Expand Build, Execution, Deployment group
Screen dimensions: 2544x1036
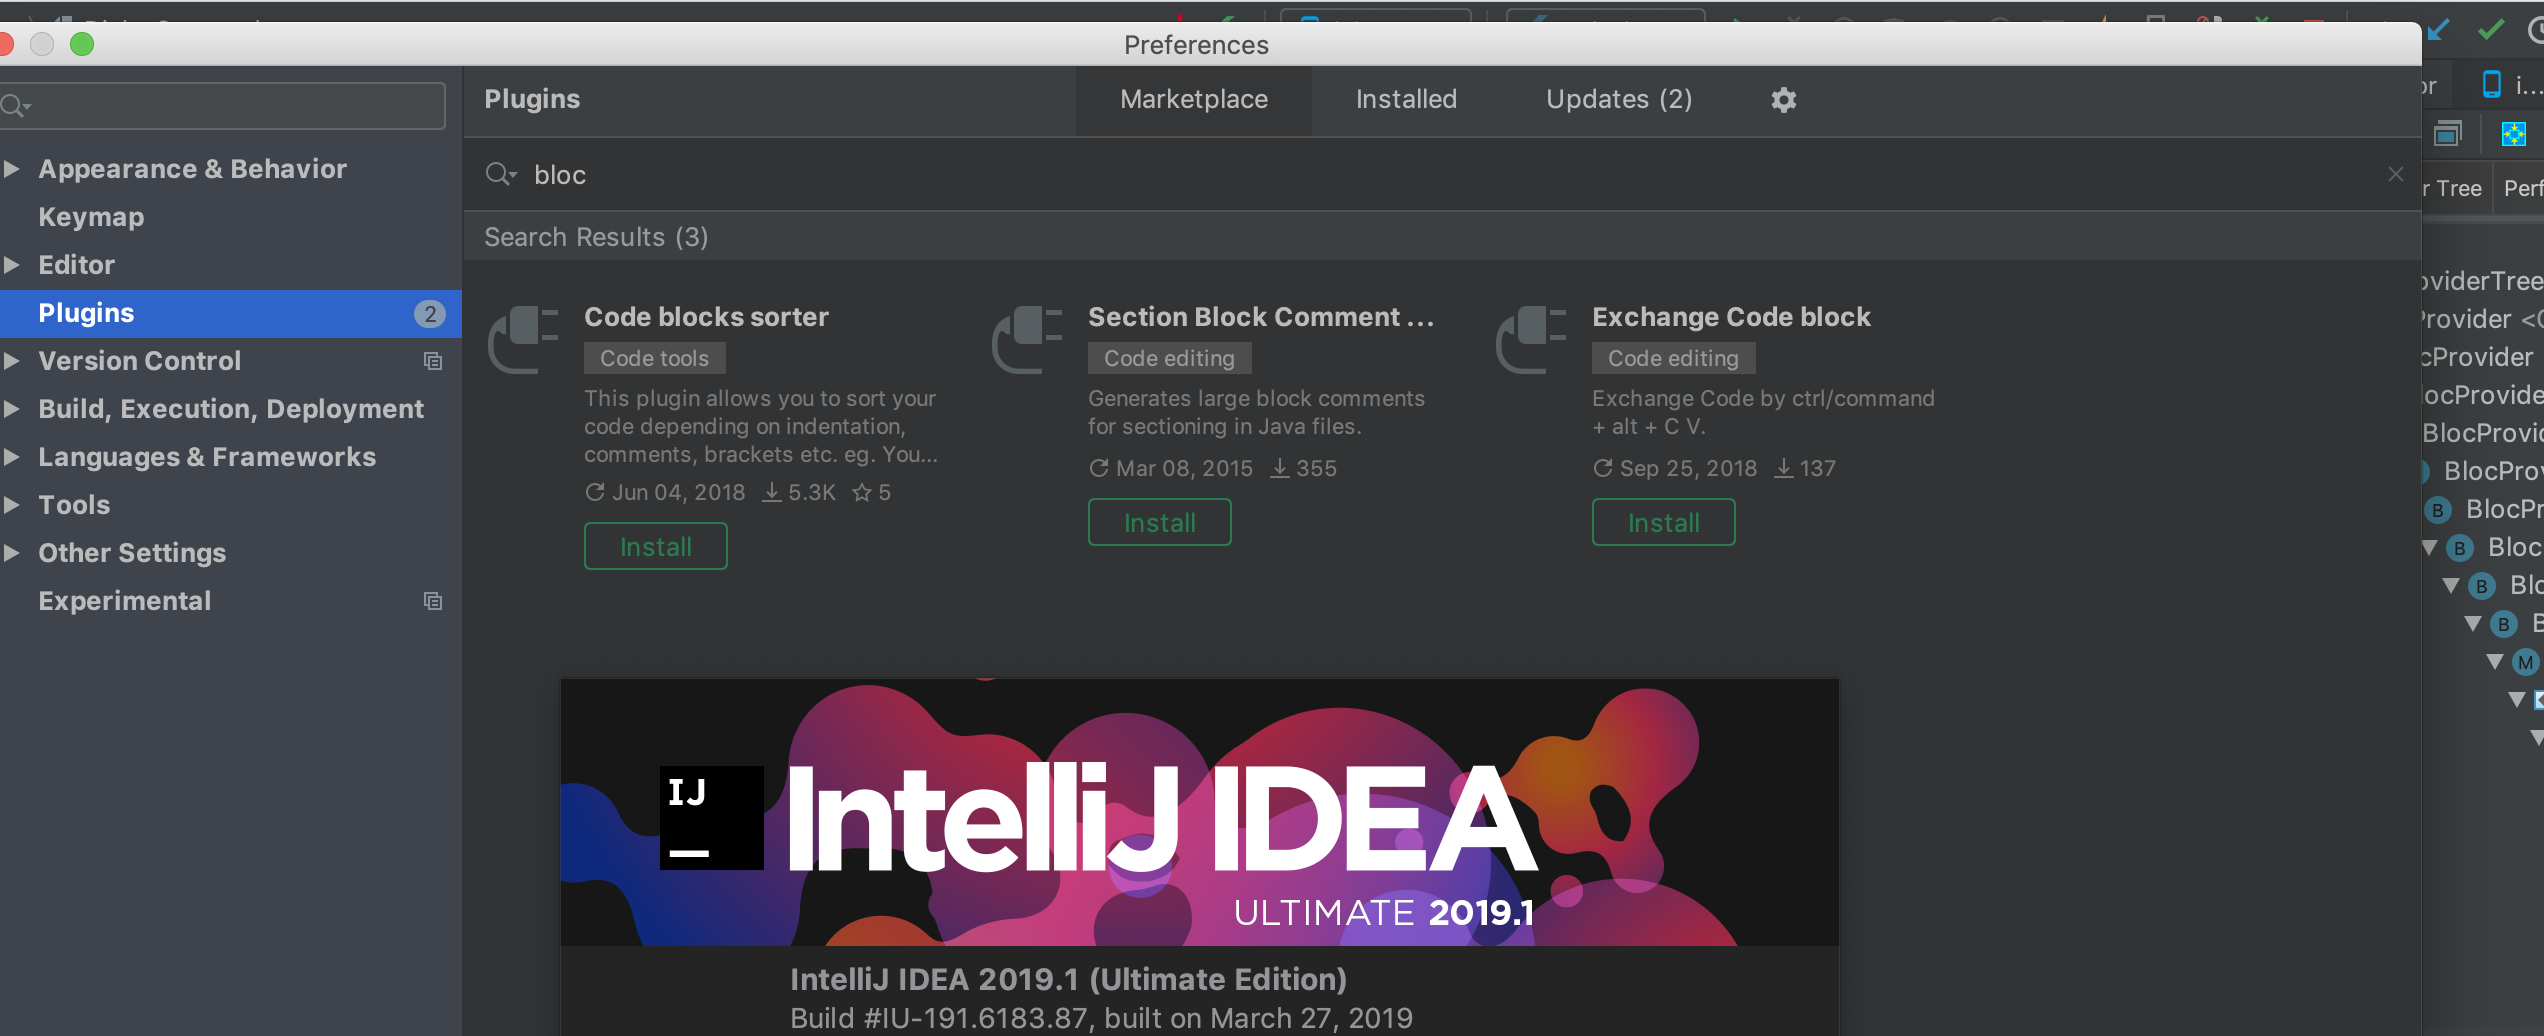(x=12, y=409)
